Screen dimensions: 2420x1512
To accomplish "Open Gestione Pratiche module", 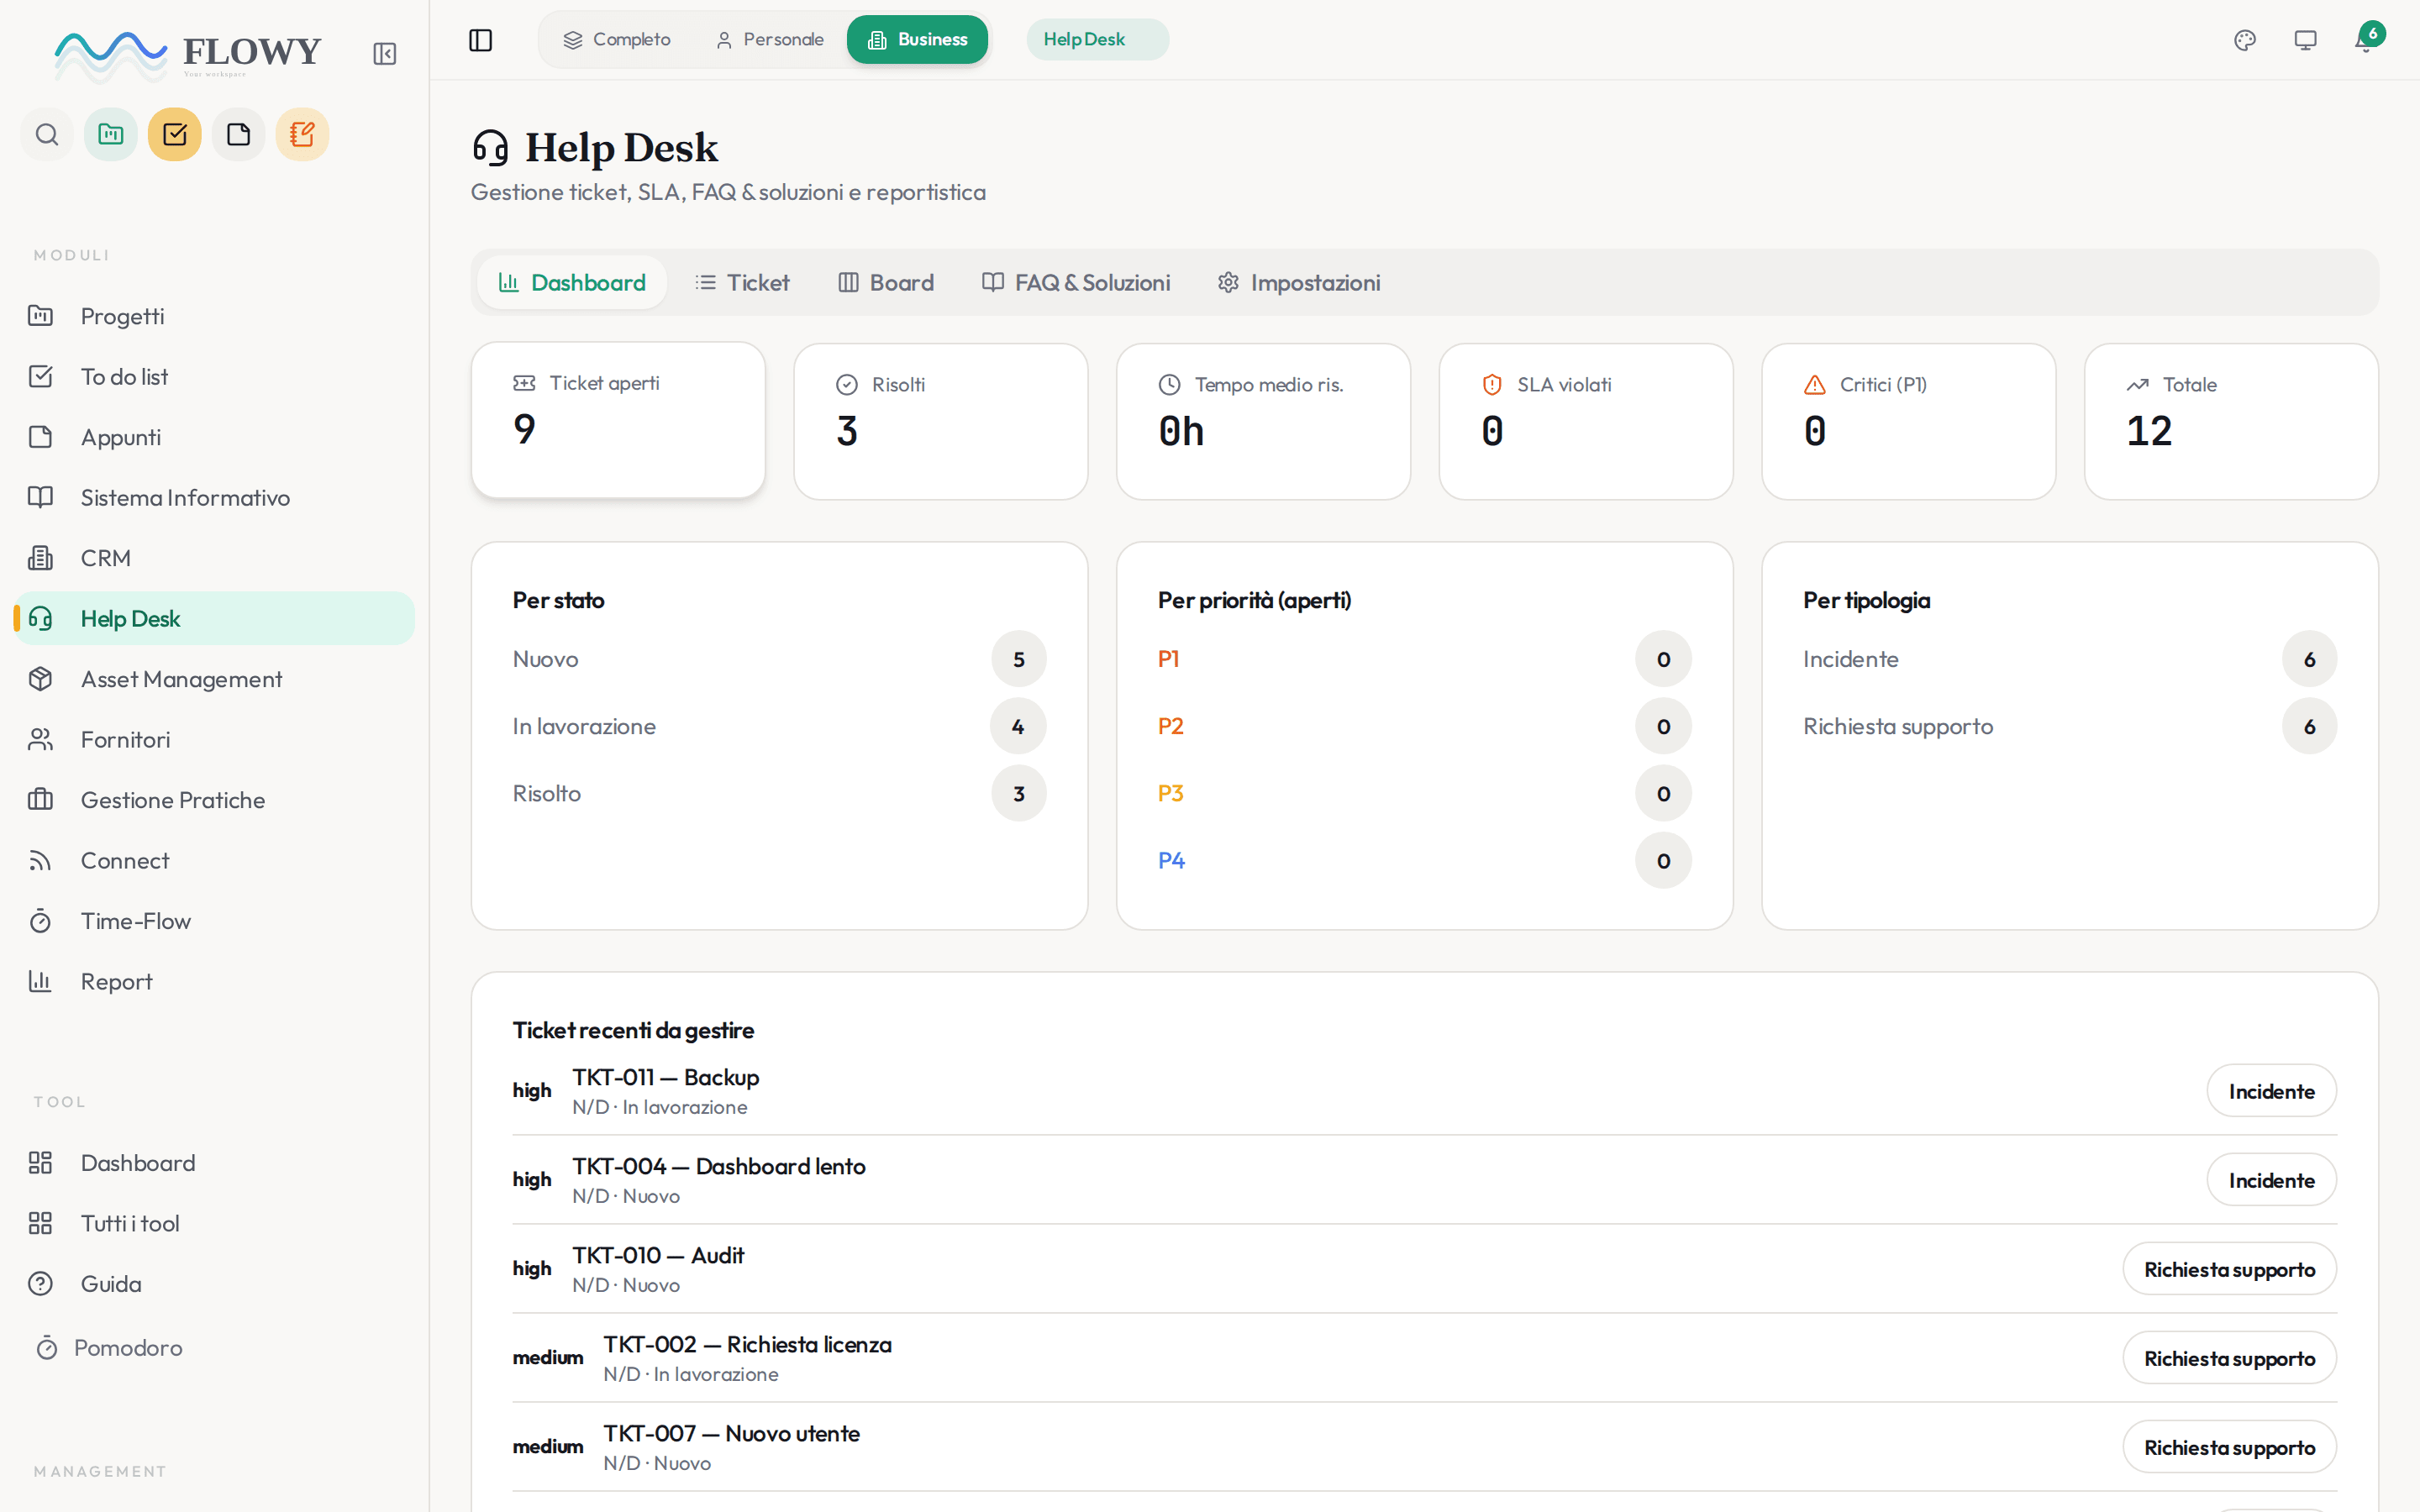I will (214, 800).
